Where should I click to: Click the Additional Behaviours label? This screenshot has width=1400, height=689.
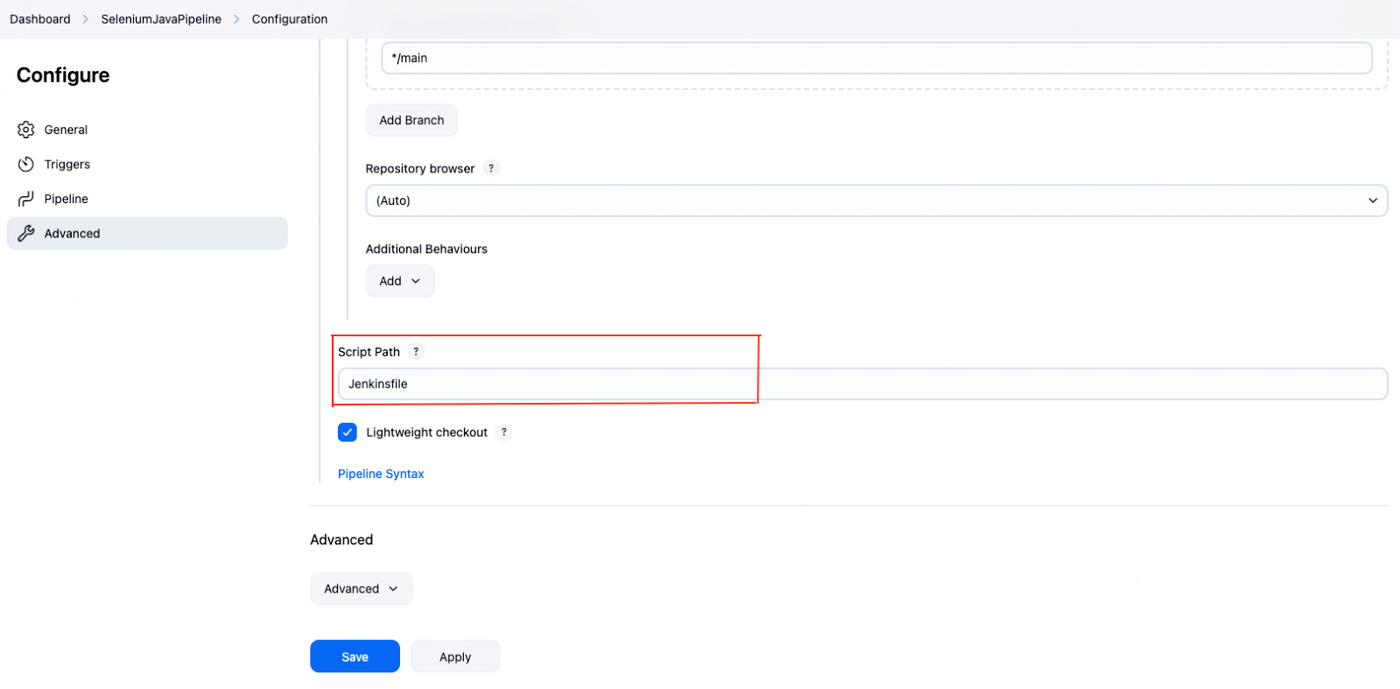[x=427, y=249]
